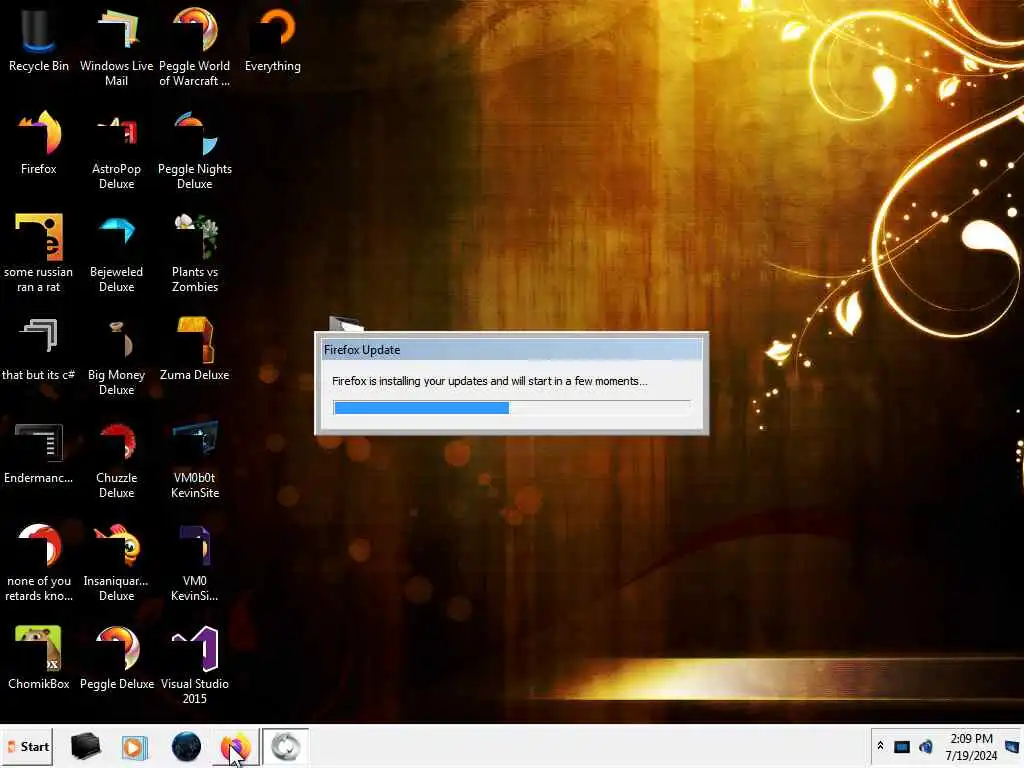
Task: Click the Start button
Action: (x=27, y=746)
